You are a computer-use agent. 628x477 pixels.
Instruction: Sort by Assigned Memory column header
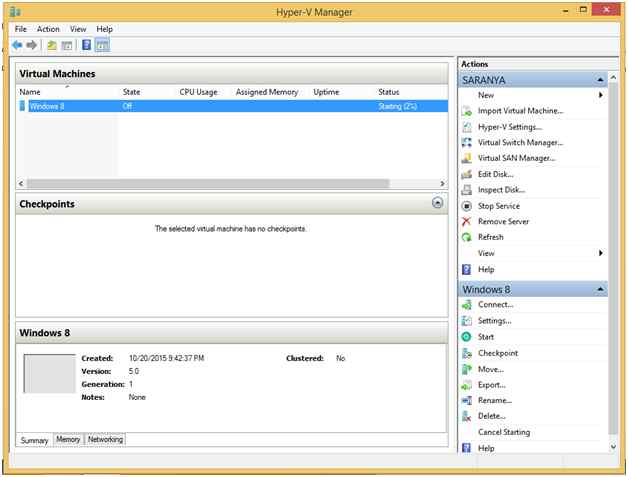pyautogui.click(x=267, y=92)
